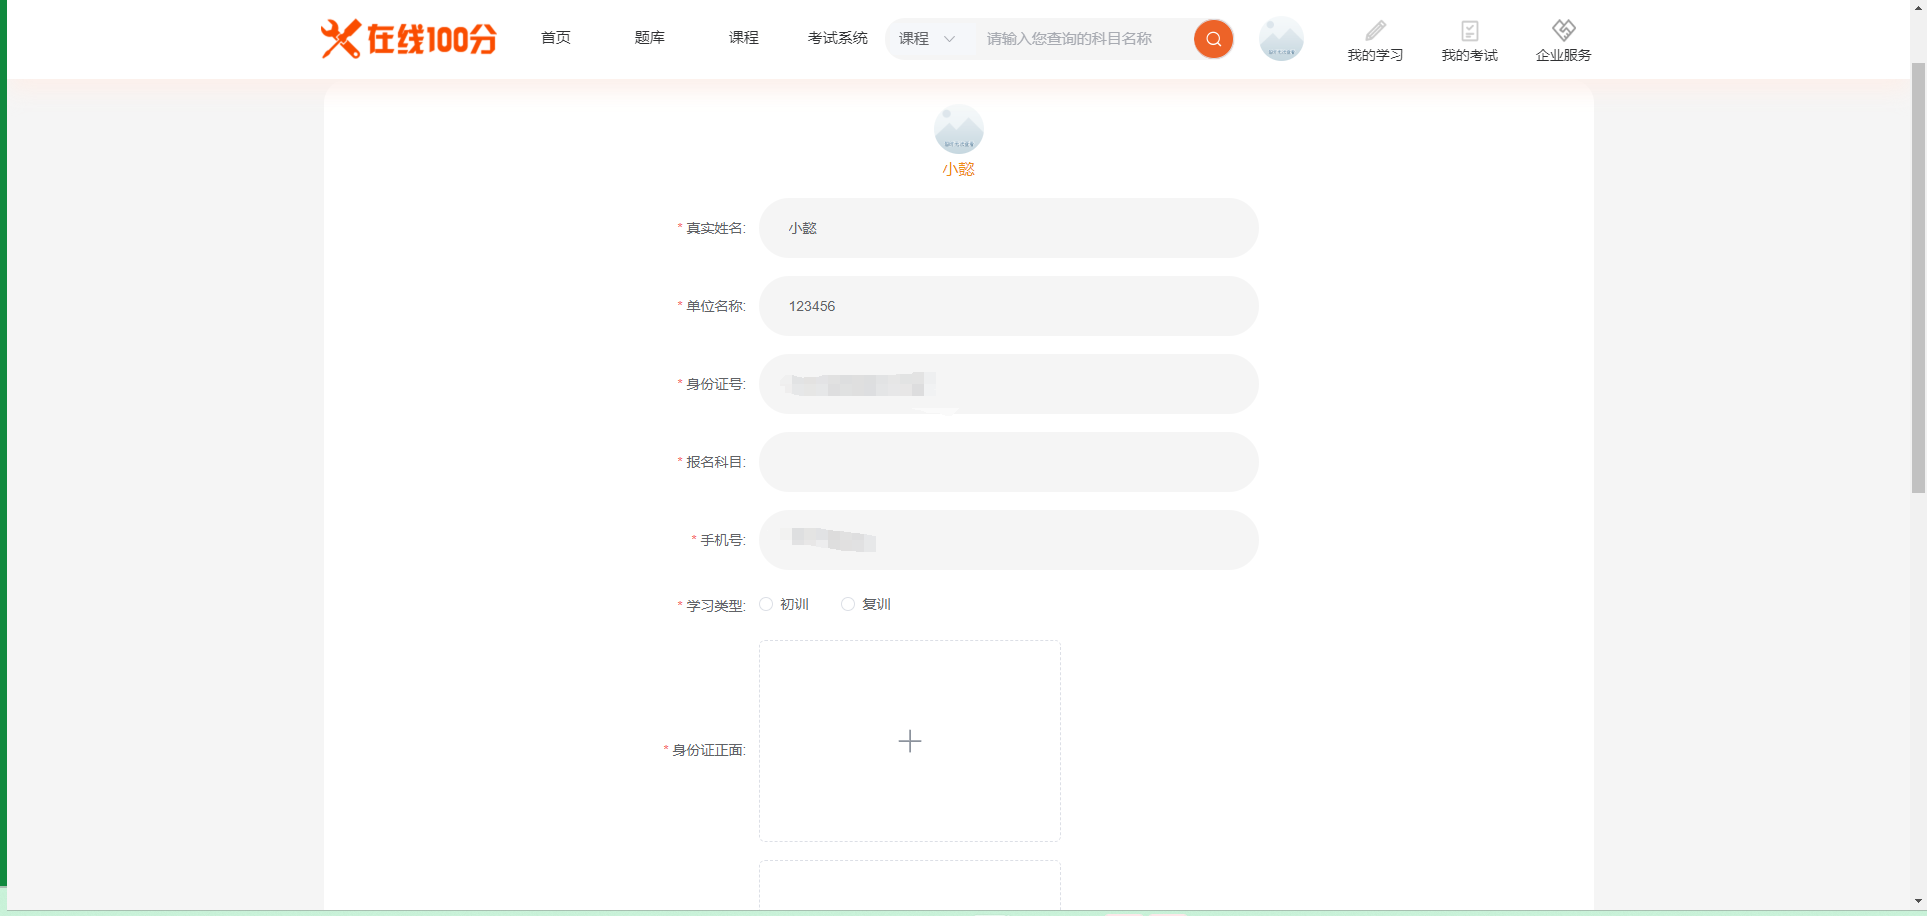The height and width of the screenshot is (916, 1927).
Task: Open the 题库 nav item
Action: point(650,38)
